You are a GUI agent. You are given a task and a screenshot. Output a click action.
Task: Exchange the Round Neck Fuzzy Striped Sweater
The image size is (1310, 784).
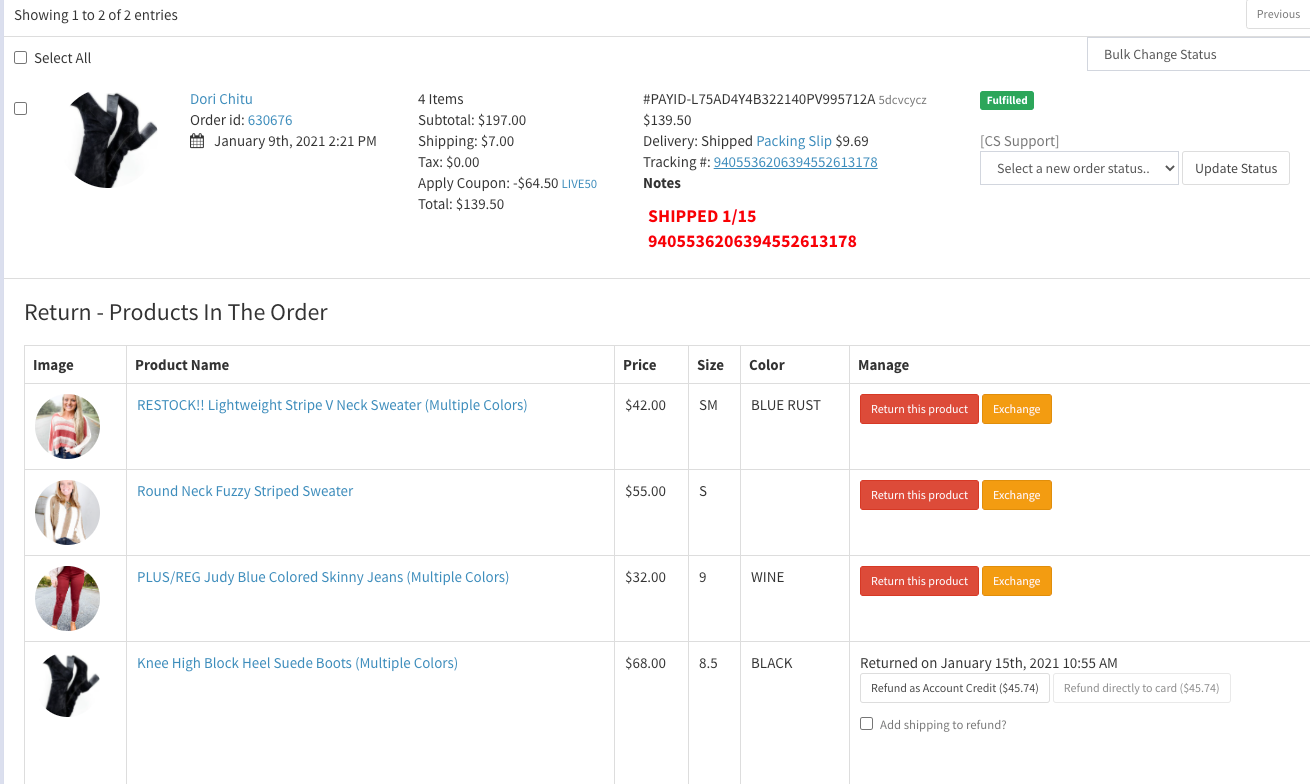[1017, 495]
